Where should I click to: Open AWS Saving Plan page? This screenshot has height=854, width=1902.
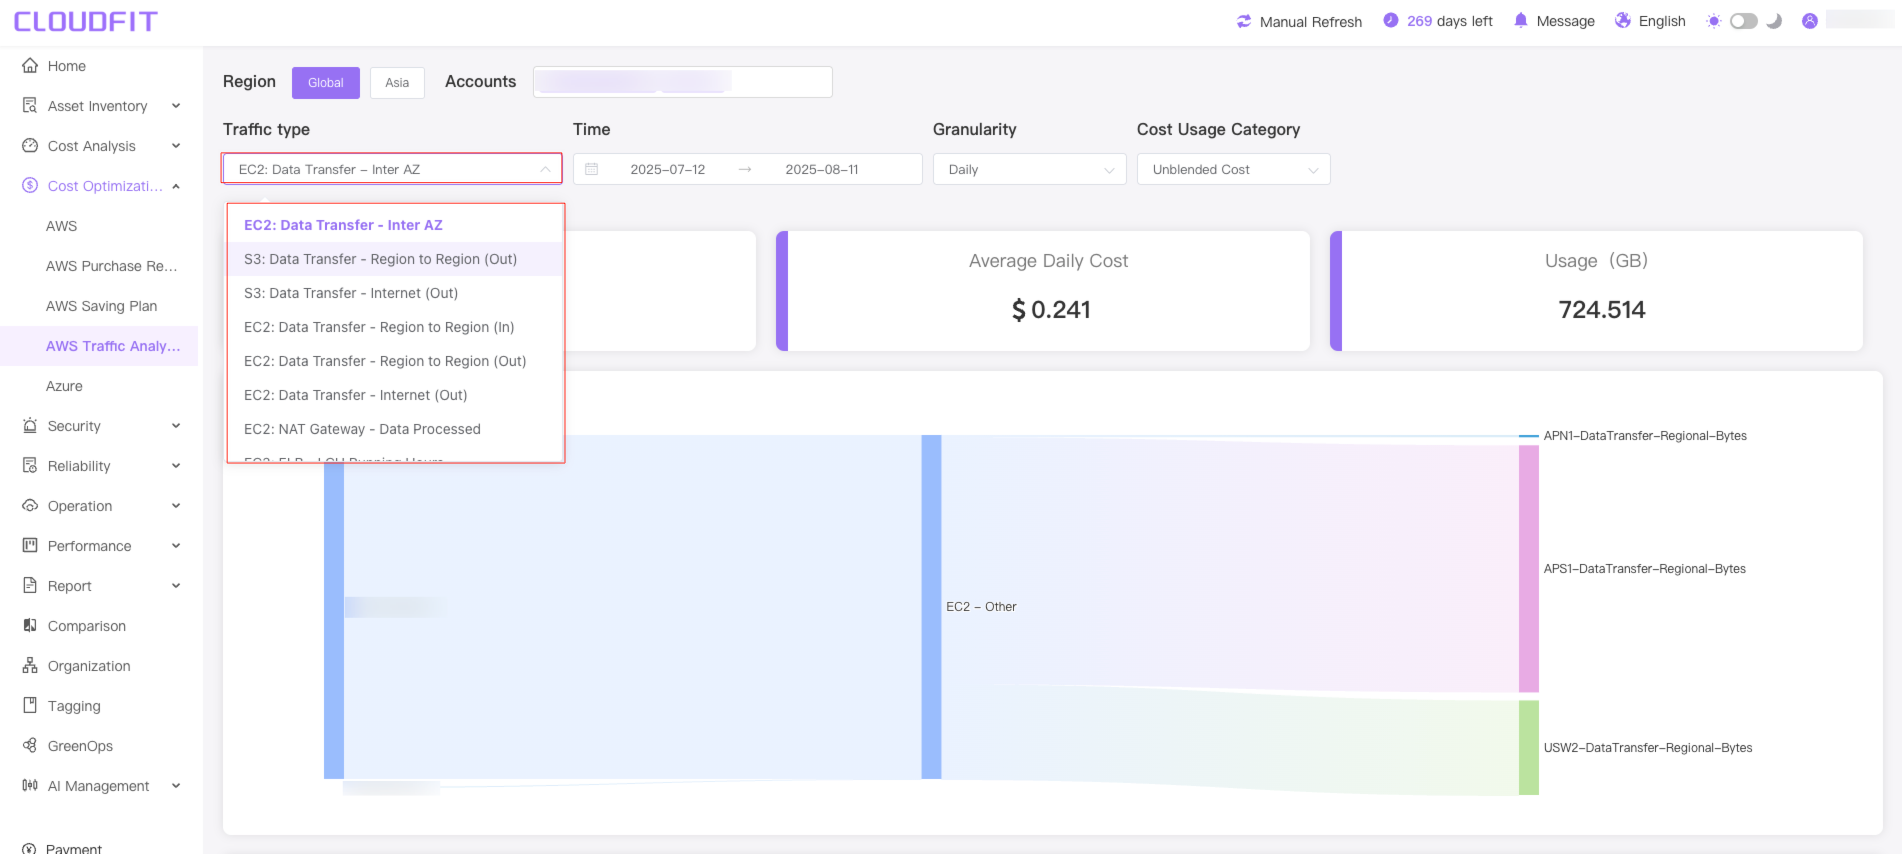pos(99,306)
